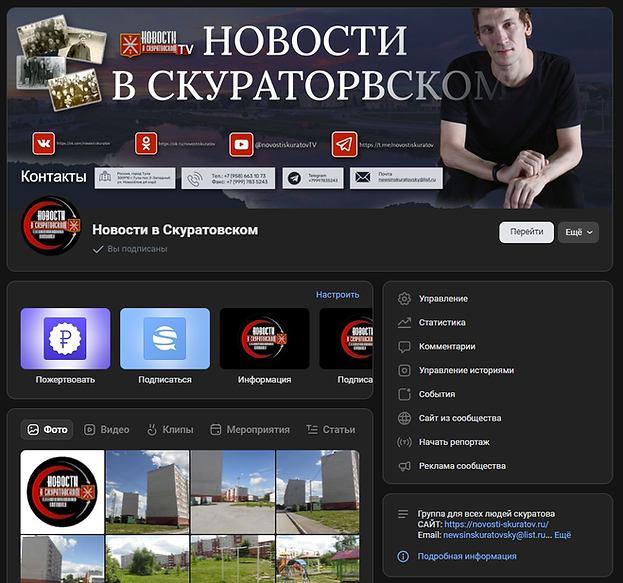Screen dimensions: 623x583
Task: Open the community avatar logo
Action: click(x=51, y=225)
